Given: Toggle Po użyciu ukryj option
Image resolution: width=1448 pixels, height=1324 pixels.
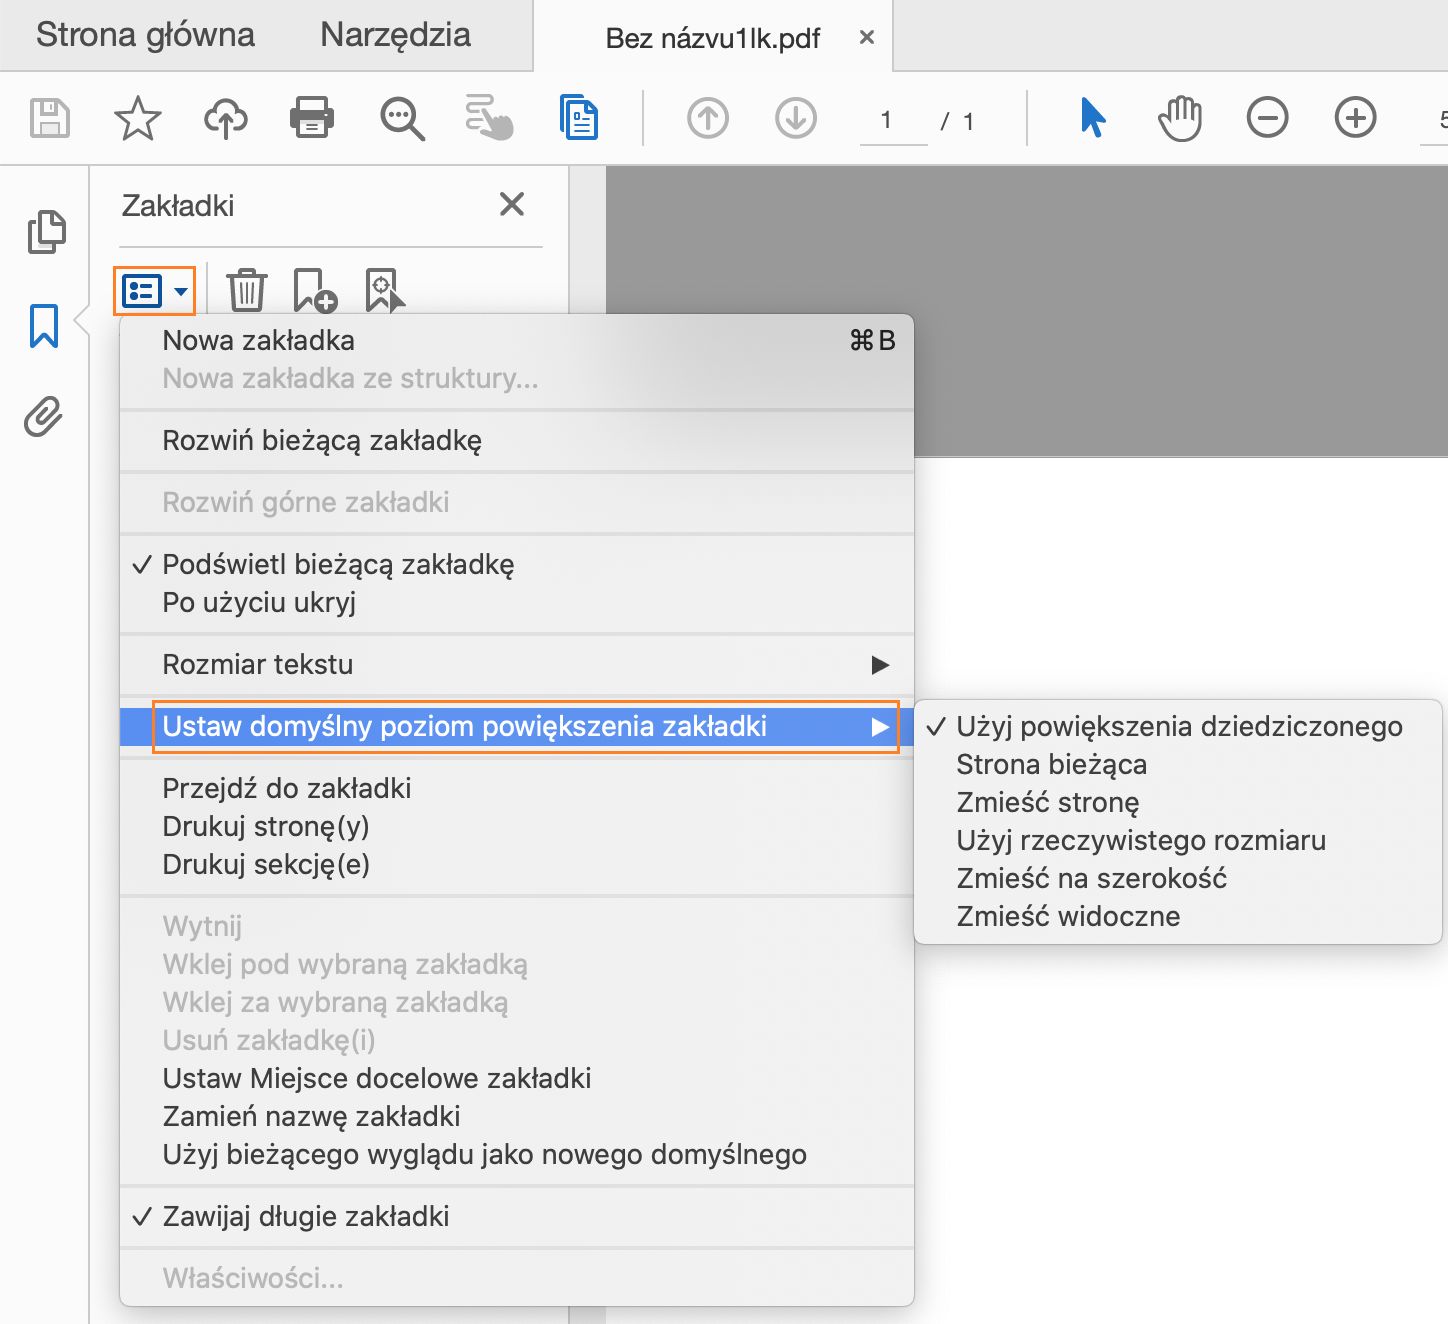Looking at the screenshot, I should point(517,603).
